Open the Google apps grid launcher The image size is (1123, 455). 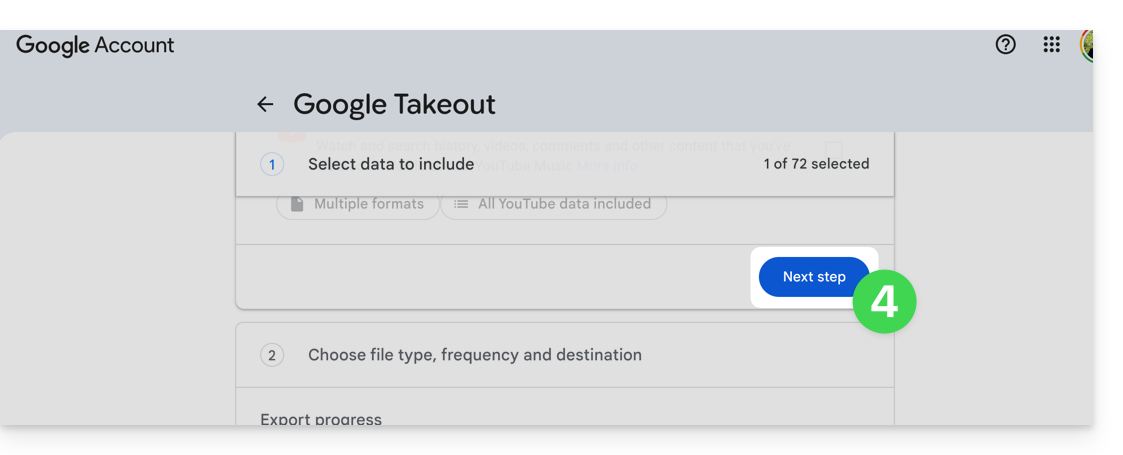click(x=1052, y=45)
